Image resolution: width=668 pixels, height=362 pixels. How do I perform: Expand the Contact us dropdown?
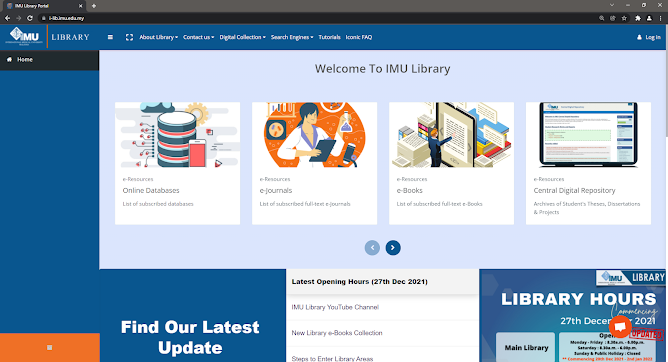199,37
